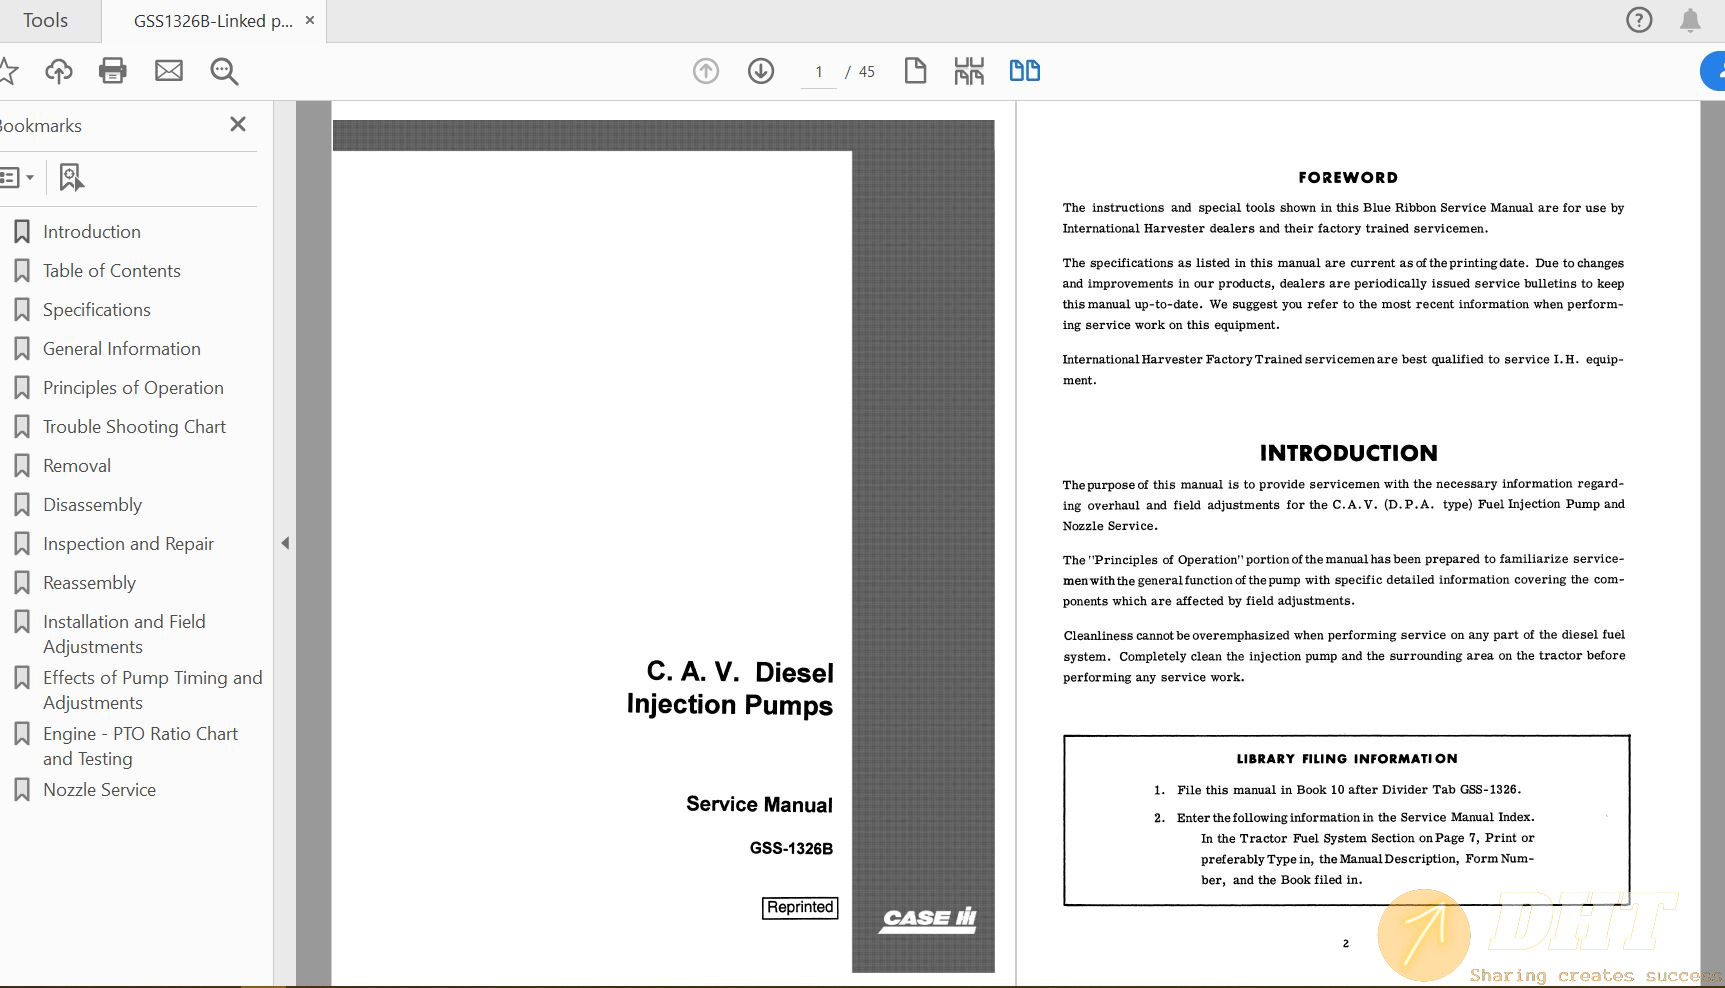
Task: Enable two-page scrolling view
Action: pyautogui.click(x=1024, y=70)
